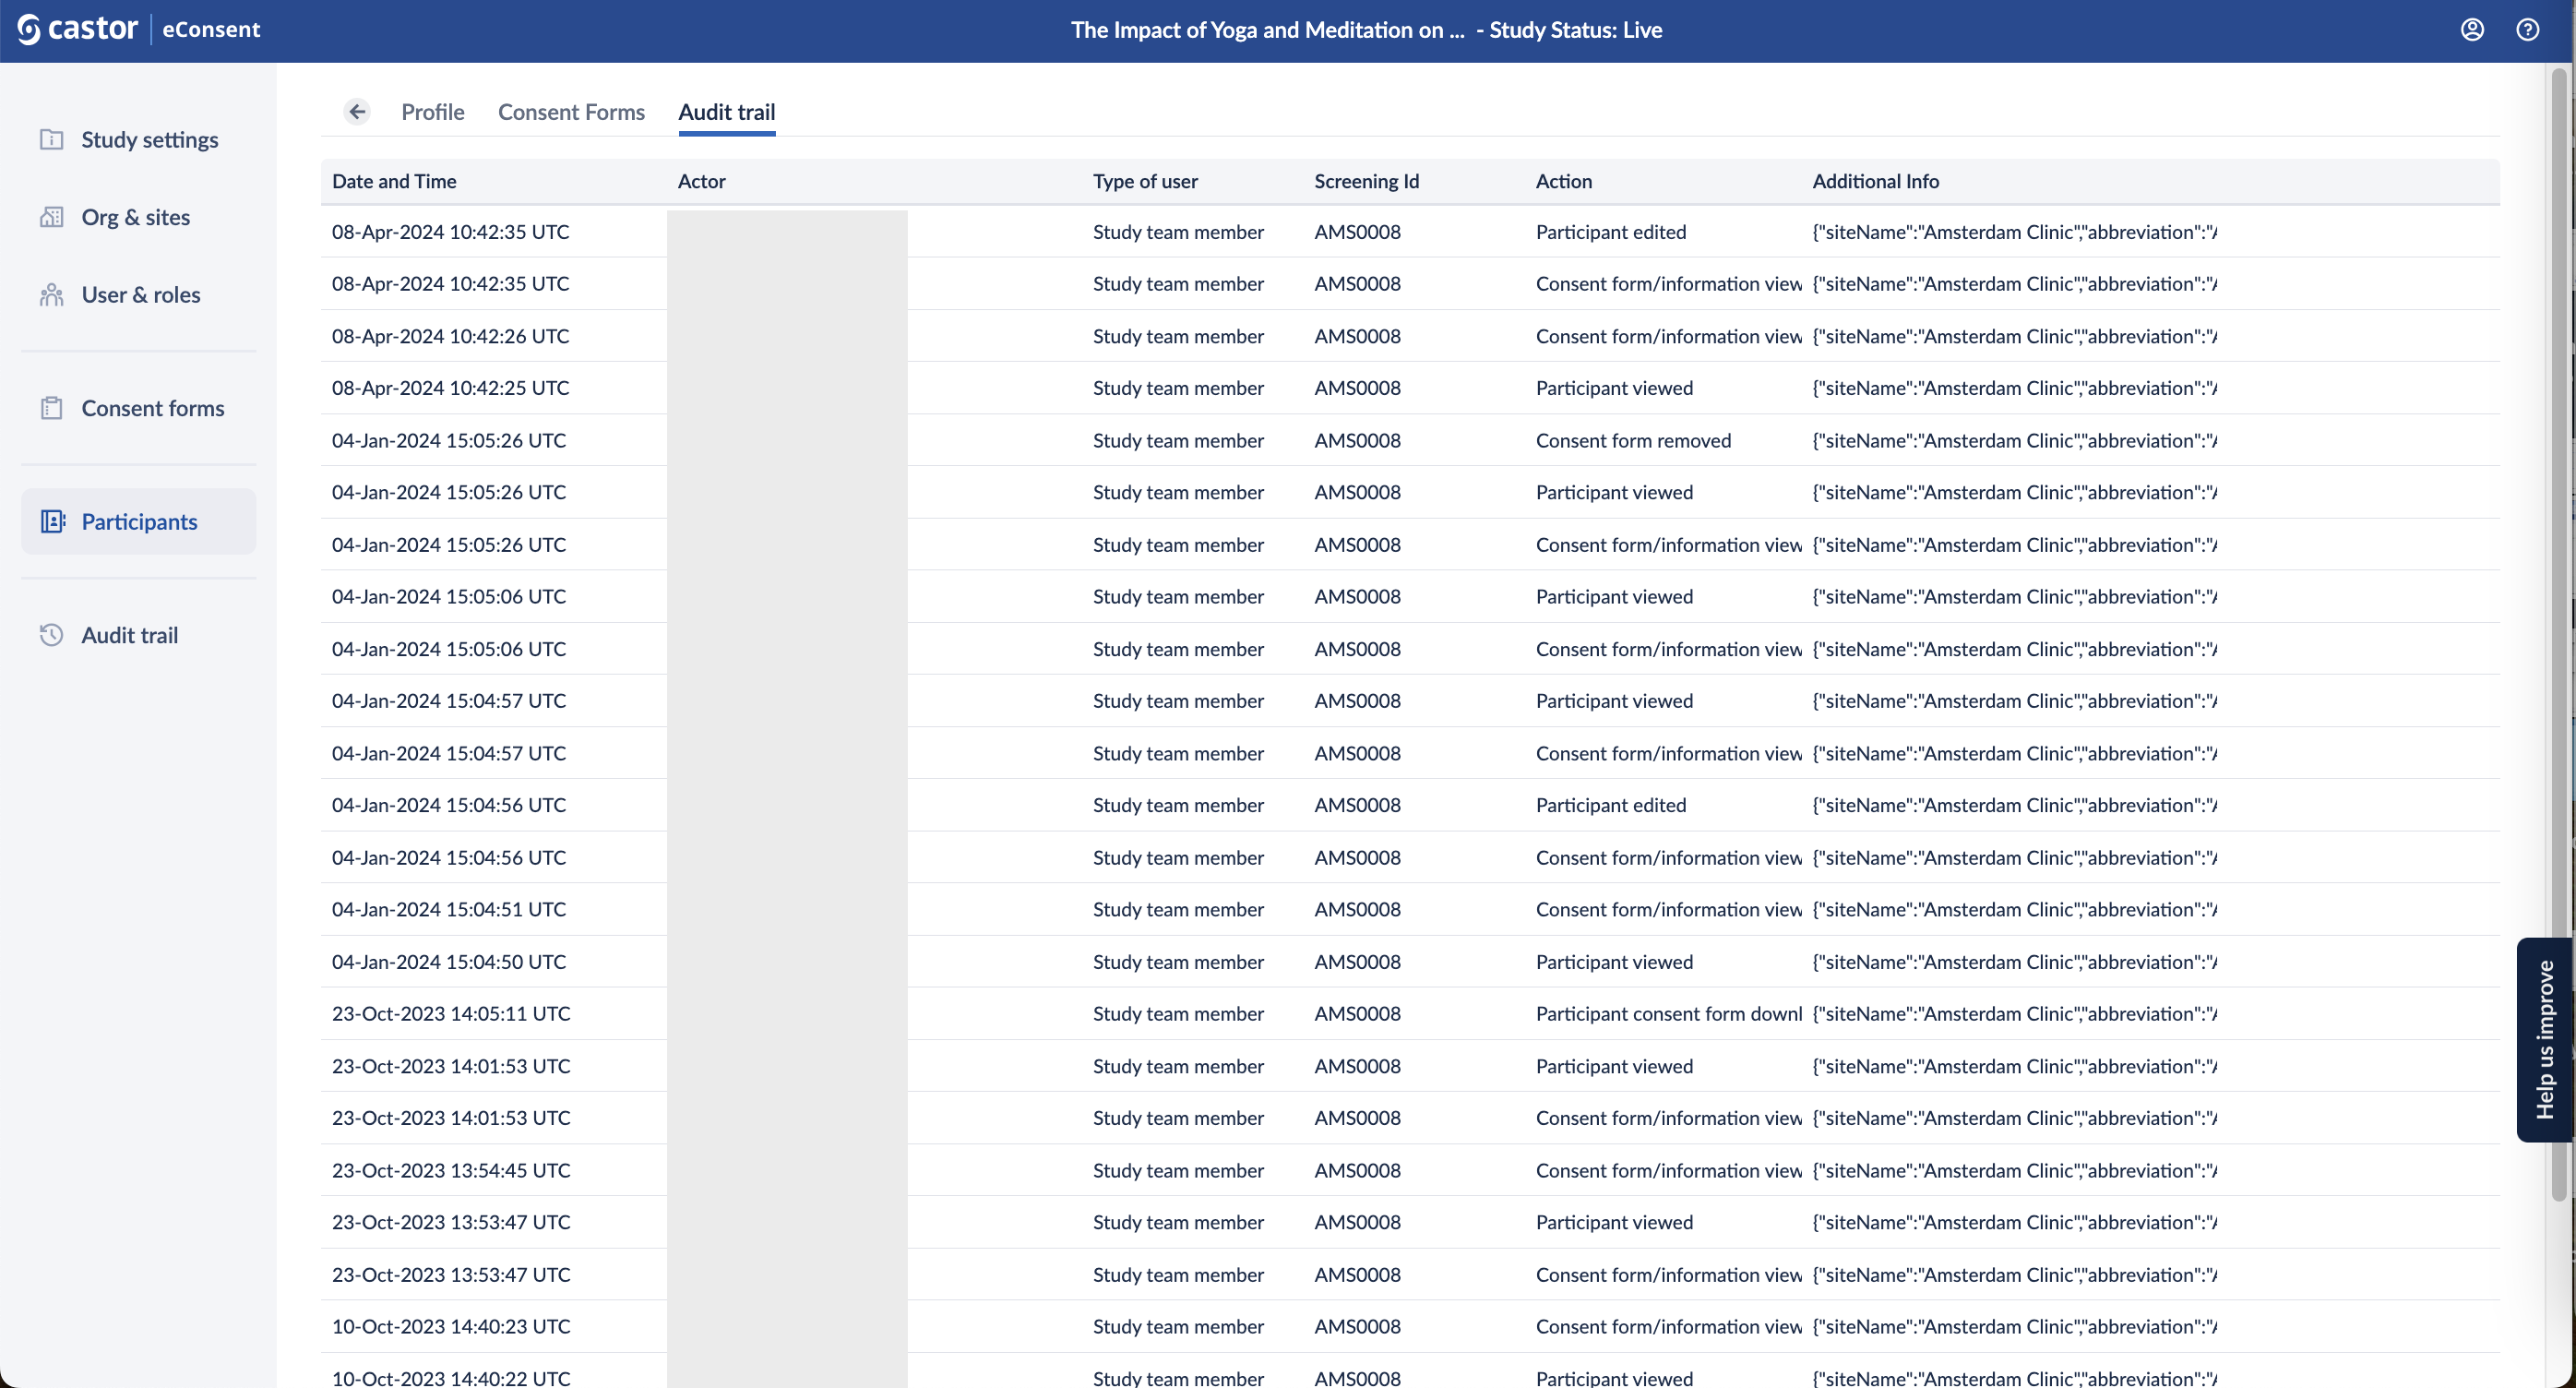This screenshot has width=2576, height=1388.
Task: Click the Study settings sidebar icon
Action: coord(51,139)
